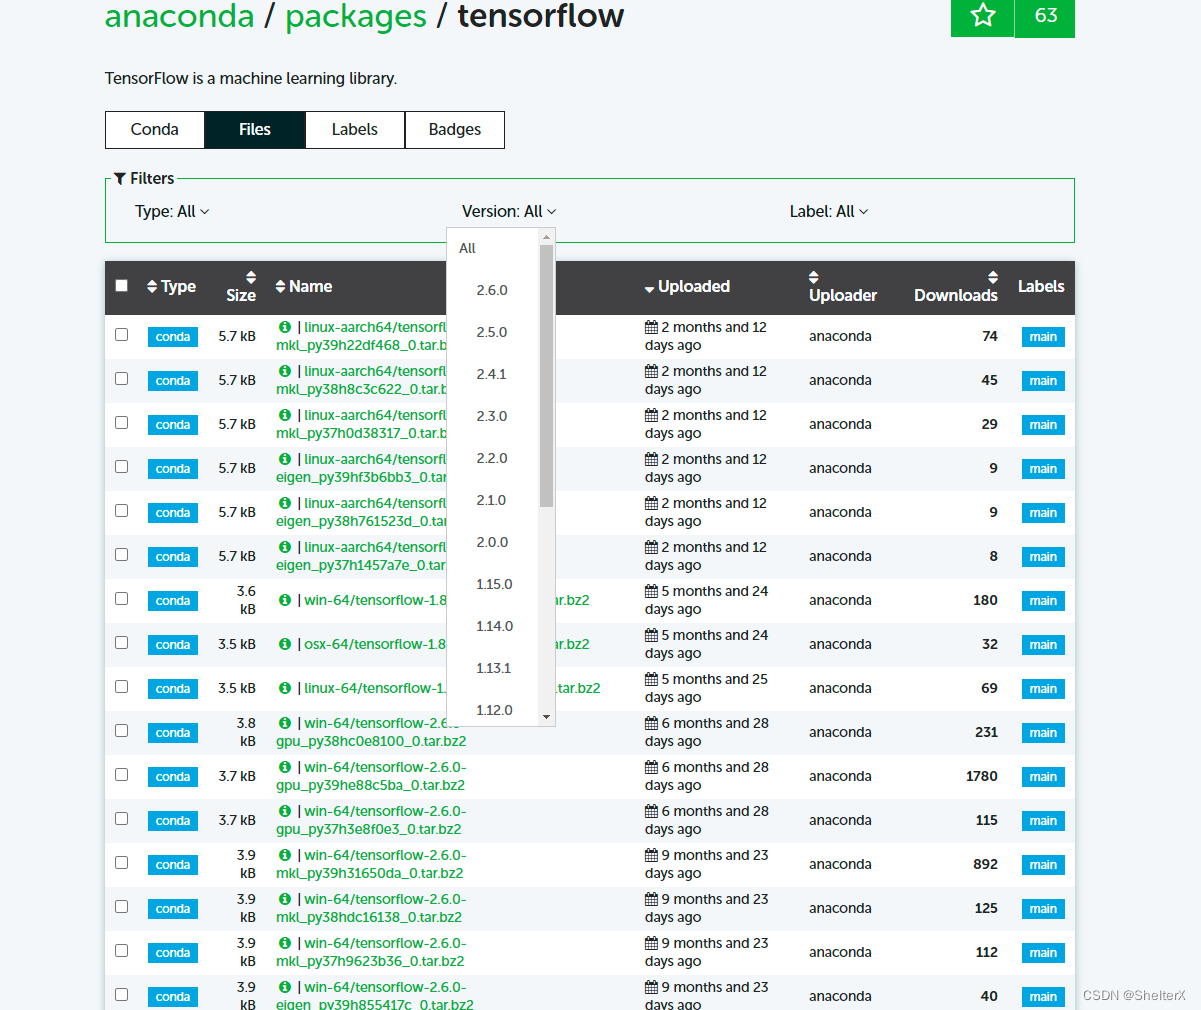Click the info icon for eigen_py38h761523d_0 file
This screenshot has width=1201, height=1010.
[285, 503]
